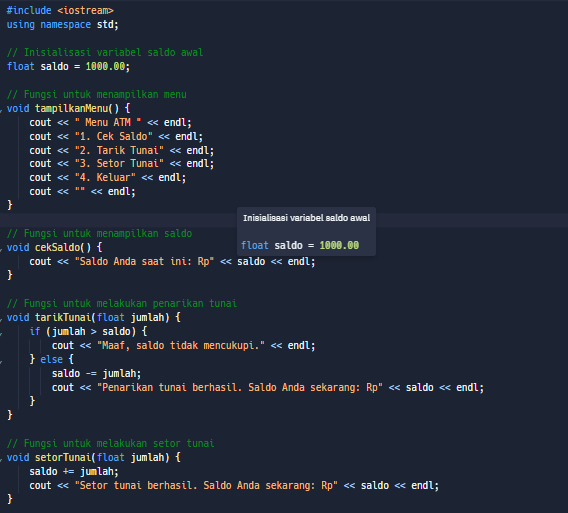Click the empty string cout line

pyautogui.click(x=82, y=192)
